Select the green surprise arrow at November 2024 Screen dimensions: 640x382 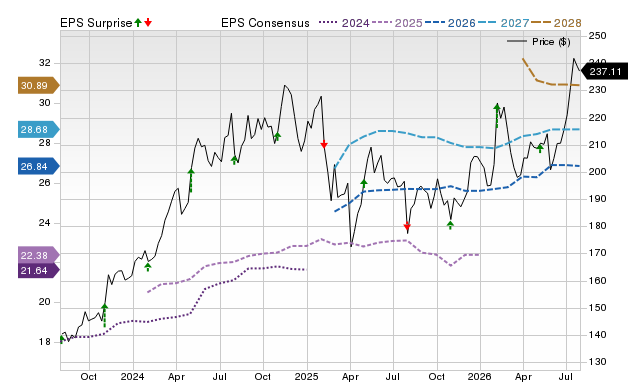[278, 136]
